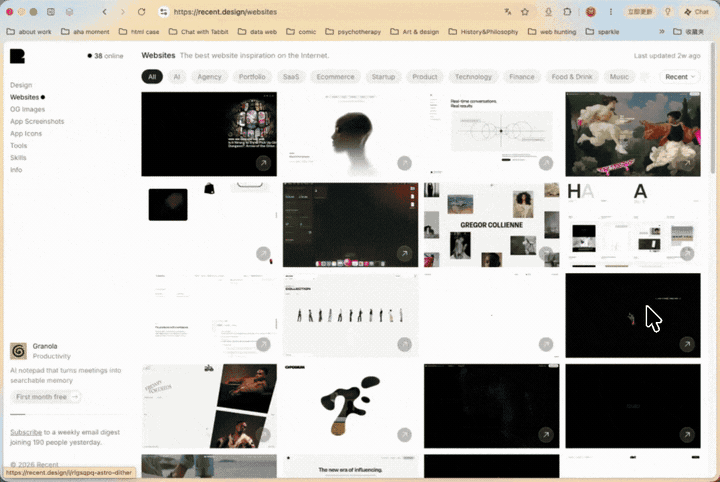Screen dimensions: 720x482
Task: Open the Art & design bookmark folder
Action: 415,32
